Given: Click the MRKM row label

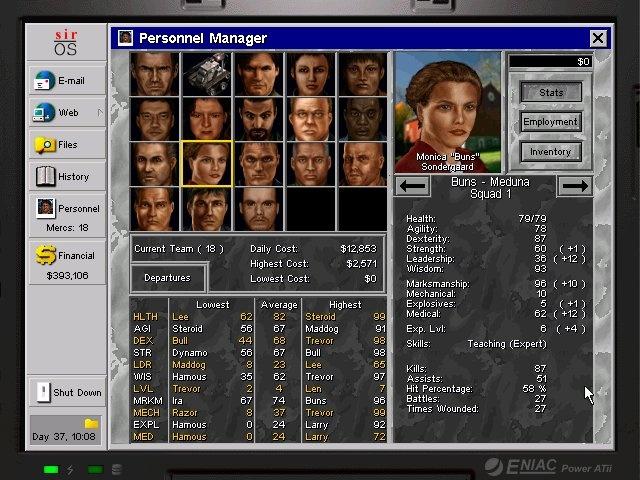Looking at the screenshot, I should pyautogui.click(x=148, y=400).
